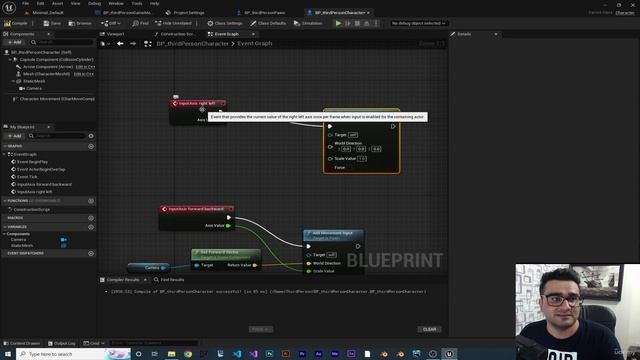Open the Cmd dropdown in status bar

point(94,343)
